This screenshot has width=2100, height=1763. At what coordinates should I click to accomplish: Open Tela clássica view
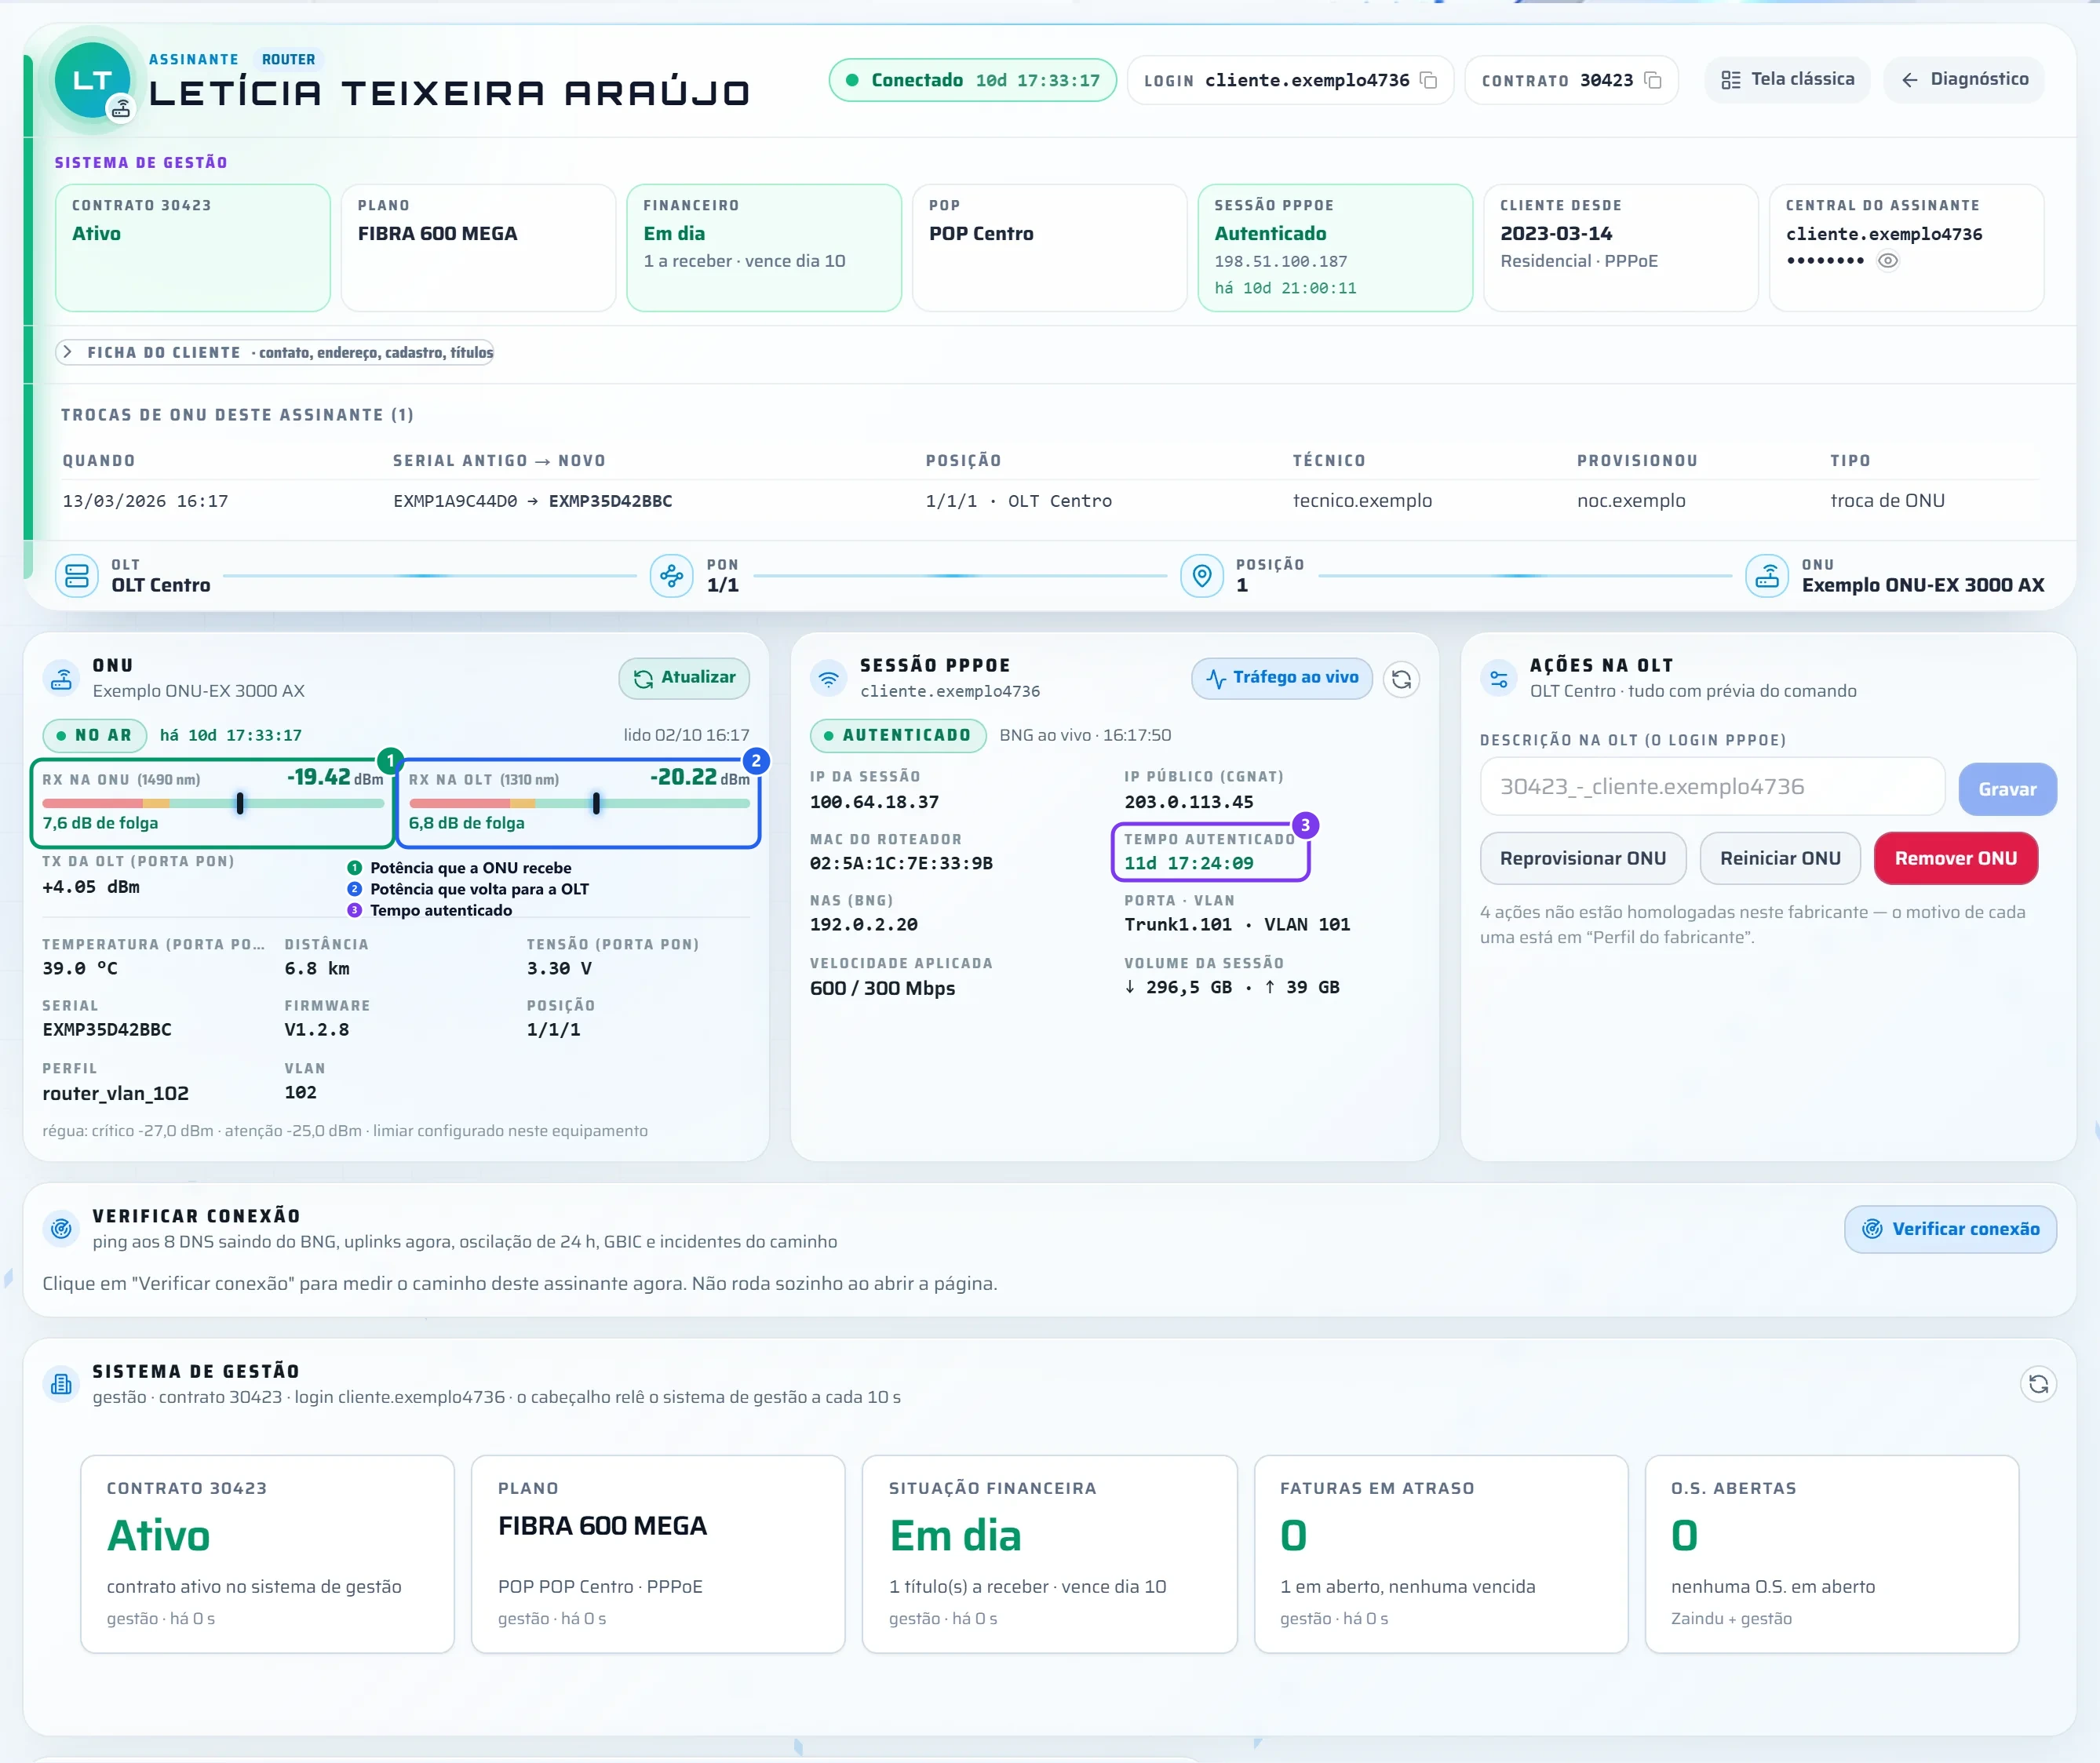[1787, 79]
